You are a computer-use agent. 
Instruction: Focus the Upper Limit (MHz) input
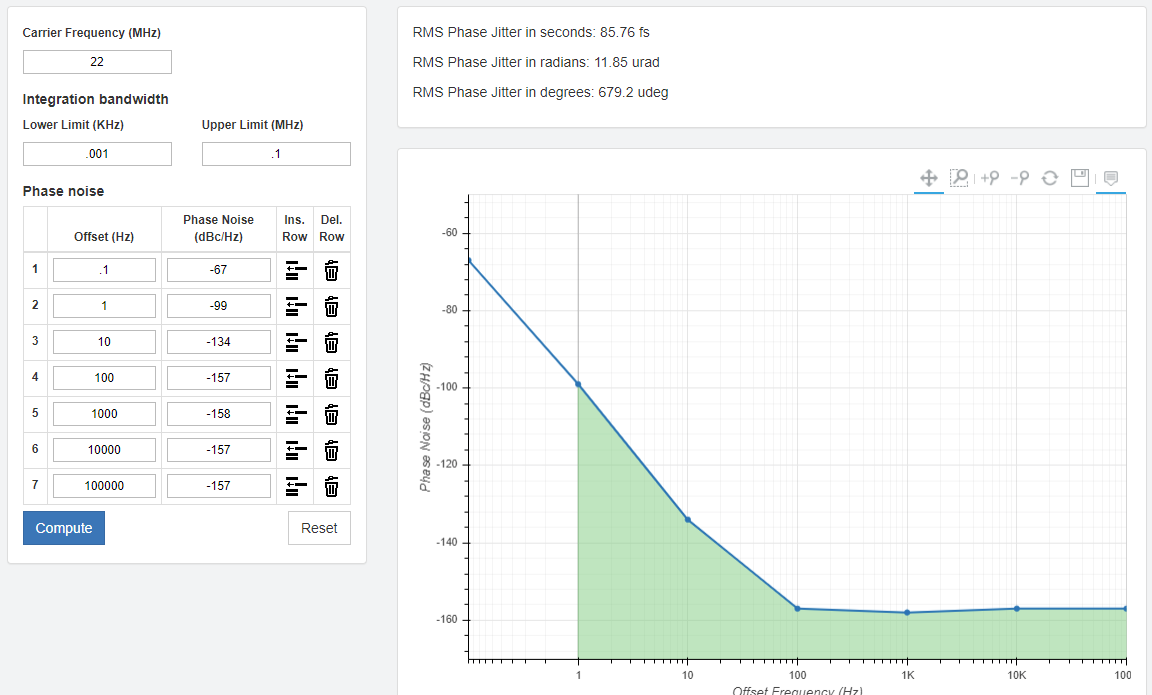pos(276,154)
